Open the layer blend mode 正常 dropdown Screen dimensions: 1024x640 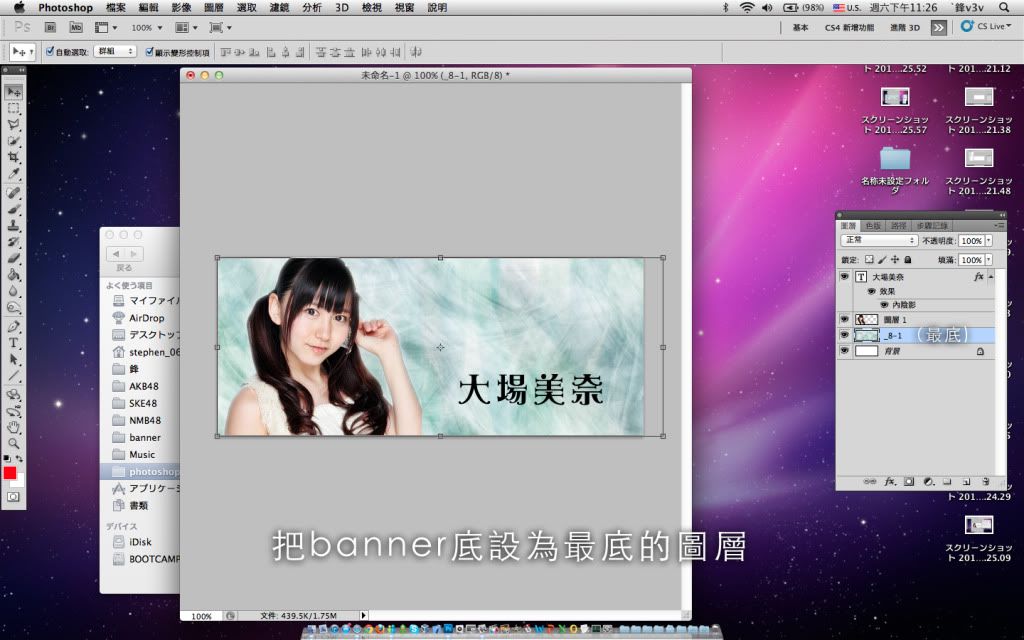[x=879, y=241]
